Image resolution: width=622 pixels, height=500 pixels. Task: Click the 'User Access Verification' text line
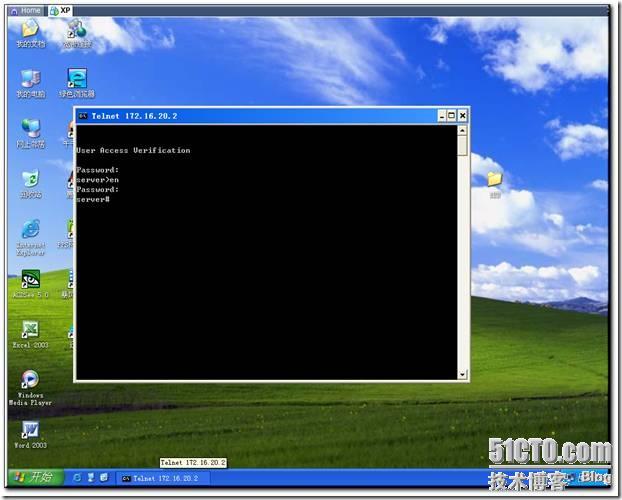[133, 150]
